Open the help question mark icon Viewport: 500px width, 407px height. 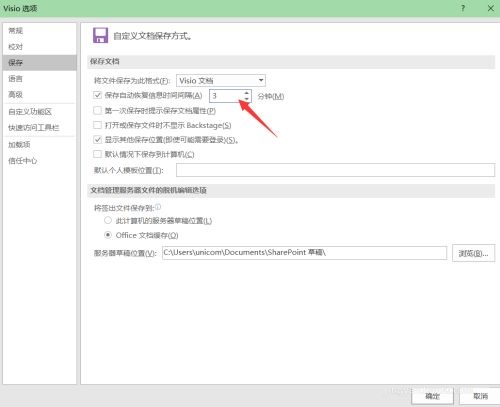[463, 8]
